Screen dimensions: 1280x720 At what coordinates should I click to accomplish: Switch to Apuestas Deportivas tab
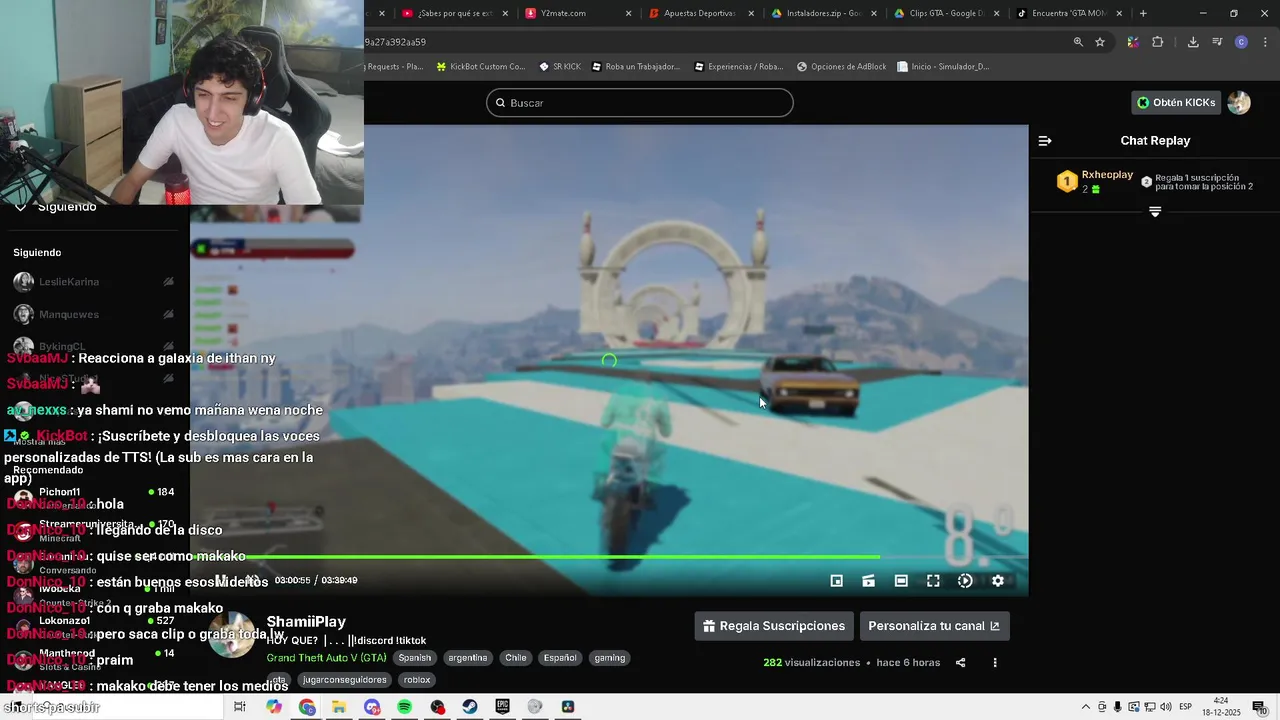click(700, 13)
